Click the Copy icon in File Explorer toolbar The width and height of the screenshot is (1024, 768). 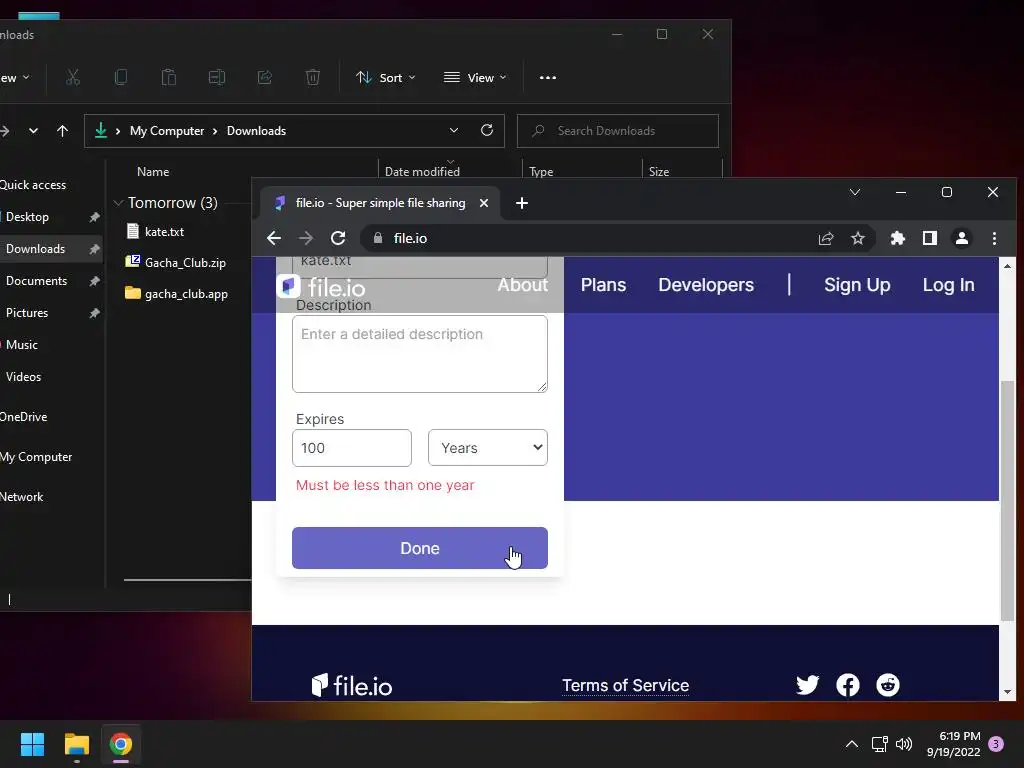(121, 78)
